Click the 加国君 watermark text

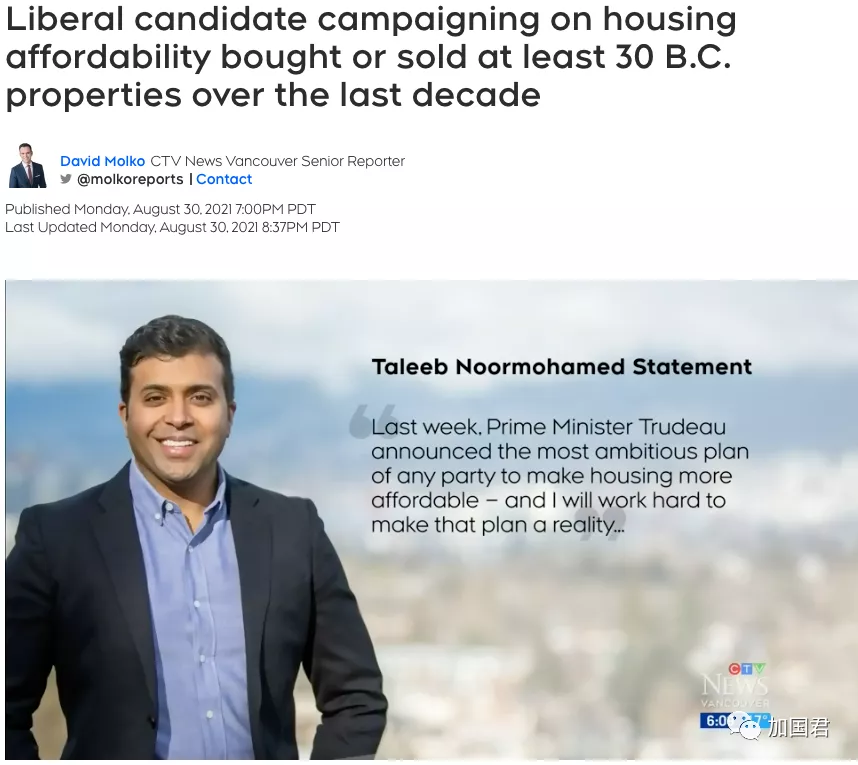point(799,727)
